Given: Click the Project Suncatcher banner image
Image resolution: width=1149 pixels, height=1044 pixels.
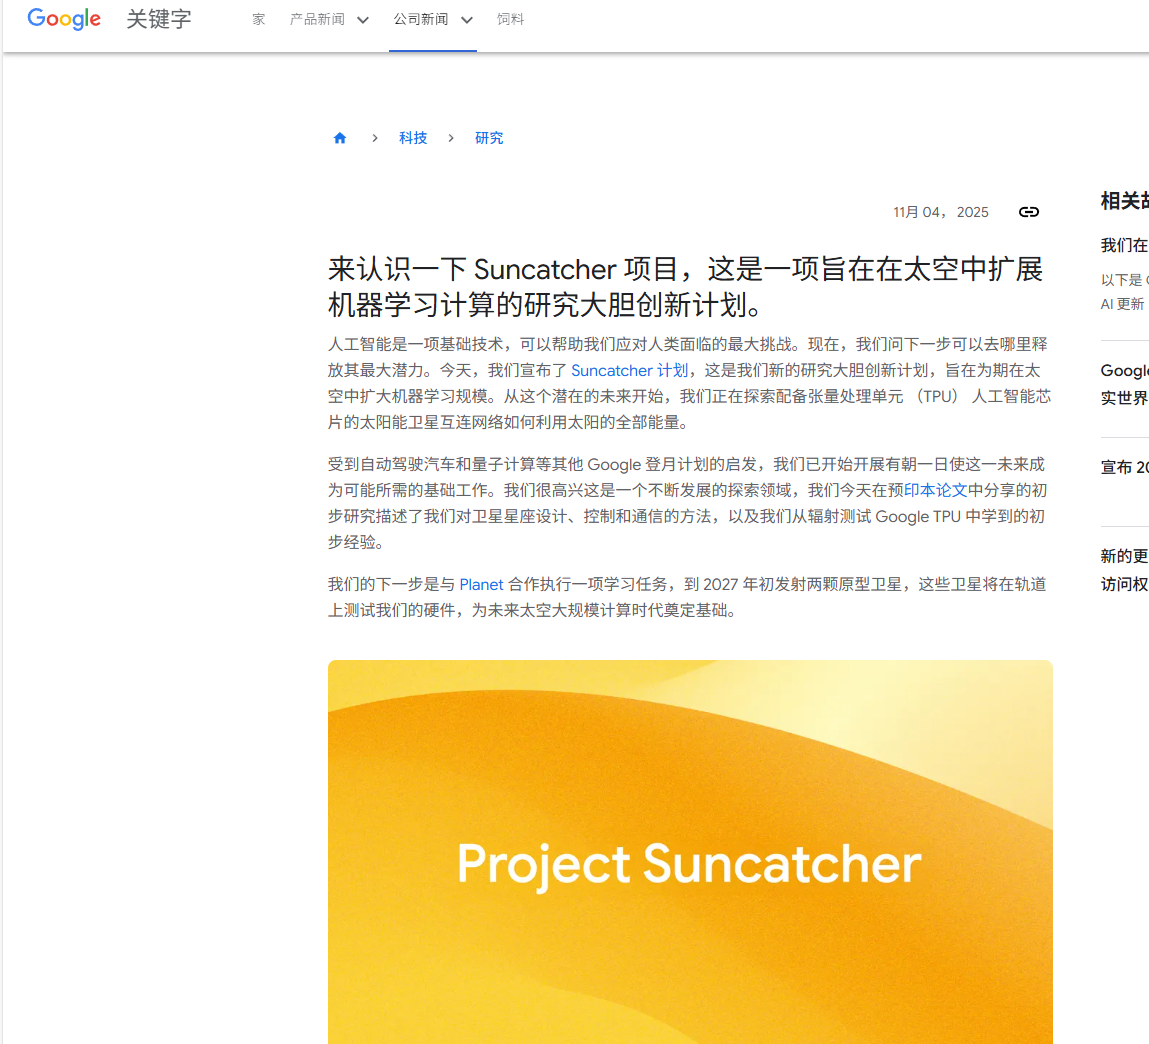Looking at the screenshot, I should point(690,852).
